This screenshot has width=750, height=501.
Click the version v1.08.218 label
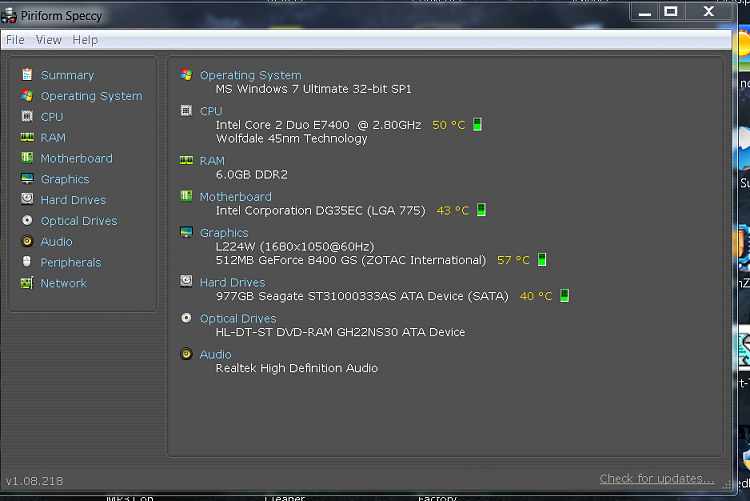(x=34, y=481)
